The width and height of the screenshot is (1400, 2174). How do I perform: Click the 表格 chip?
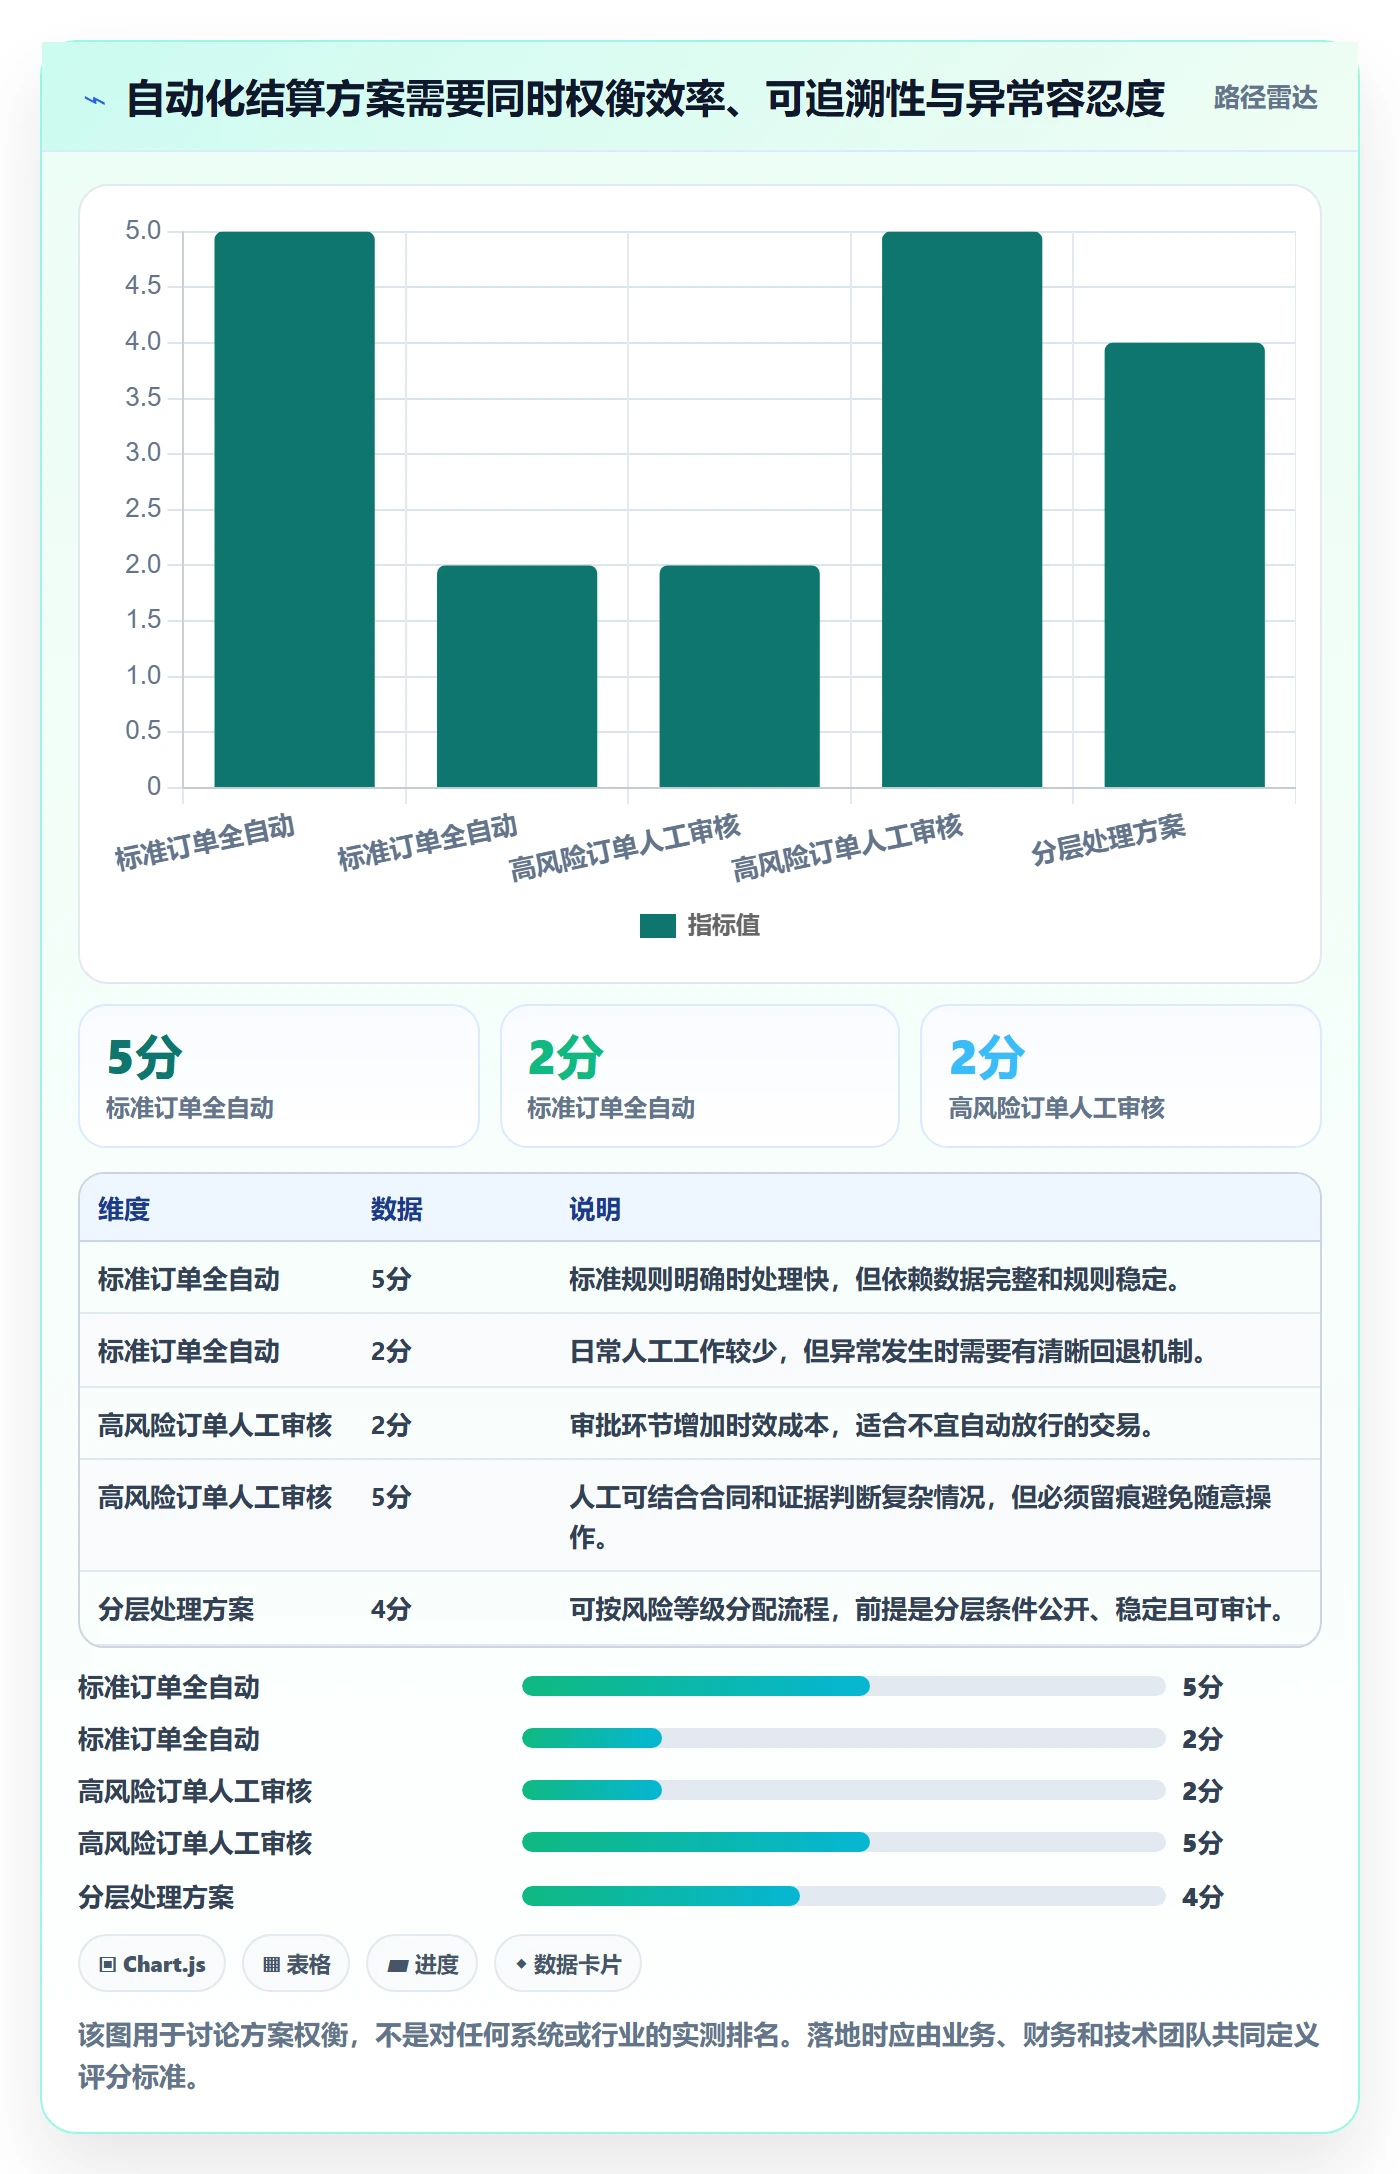pyautogui.click(x=296, y=1964)
